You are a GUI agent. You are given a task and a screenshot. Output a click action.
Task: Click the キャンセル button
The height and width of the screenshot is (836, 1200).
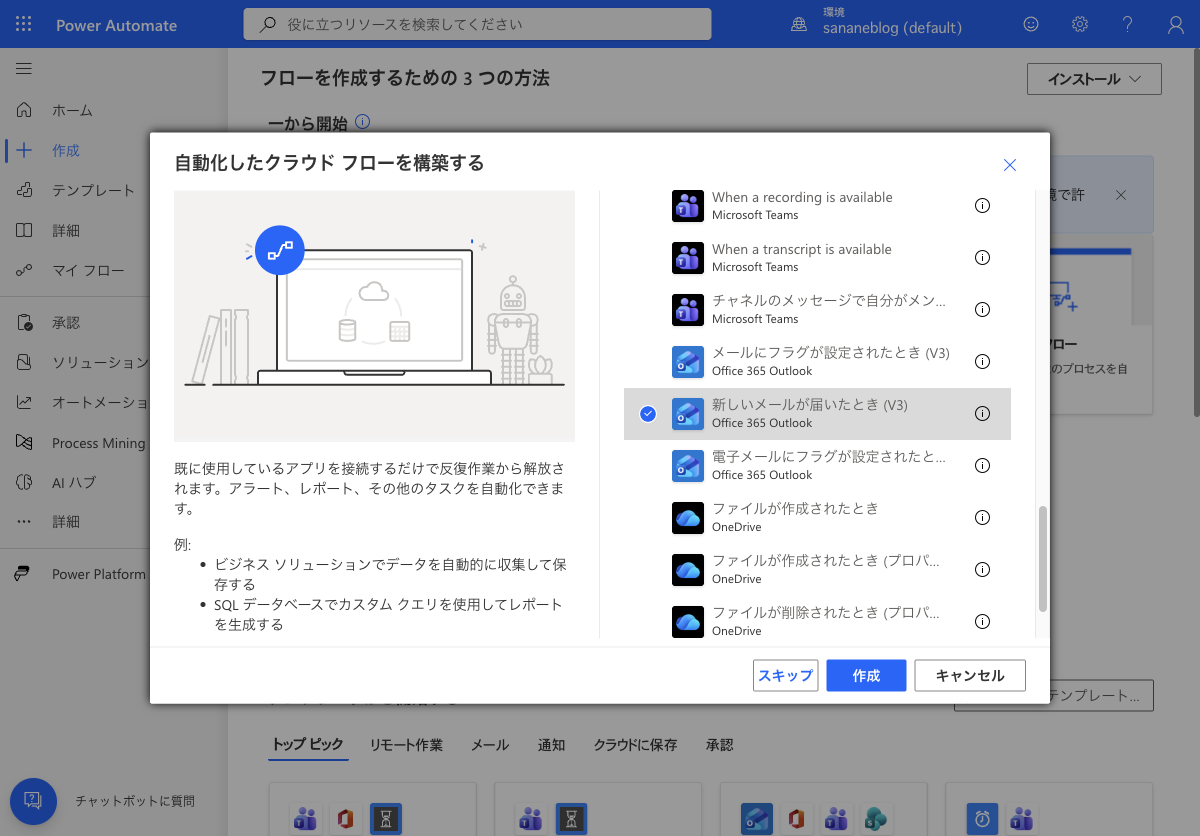(970, 675)
